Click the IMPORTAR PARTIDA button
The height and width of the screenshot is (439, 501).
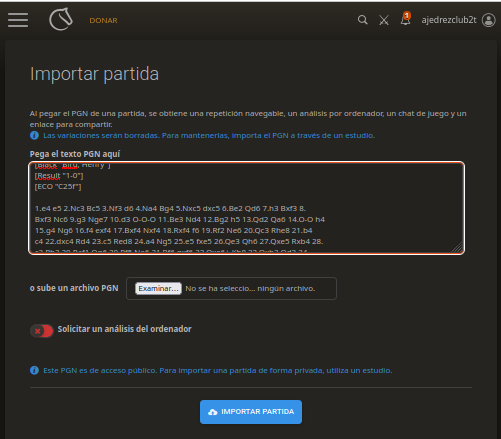point(251,412)
